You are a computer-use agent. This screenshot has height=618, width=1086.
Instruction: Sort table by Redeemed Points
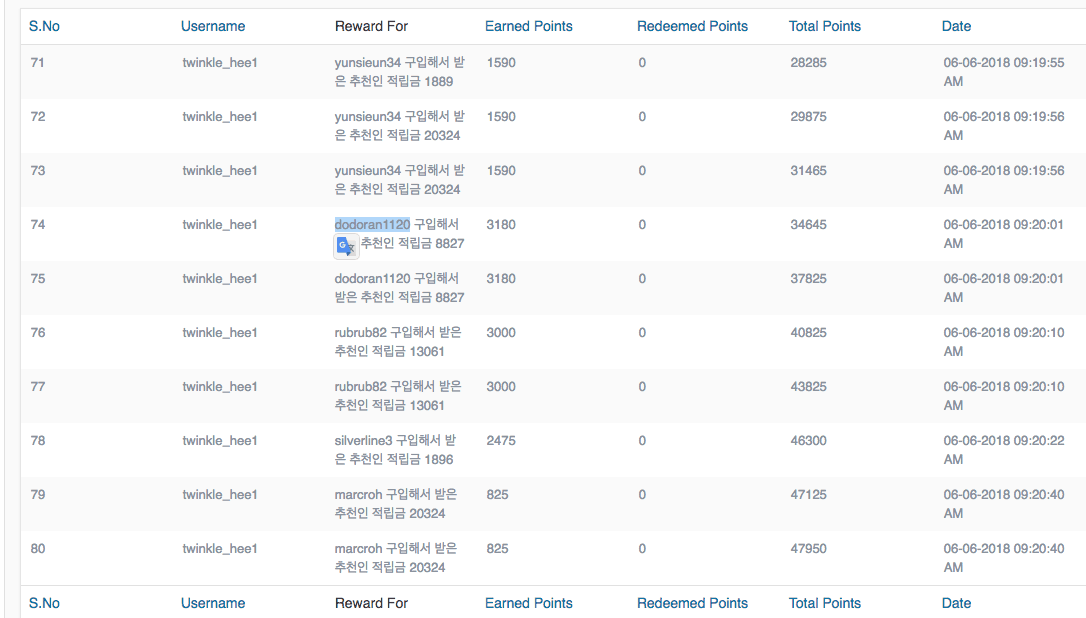click(x=692, y=26)
